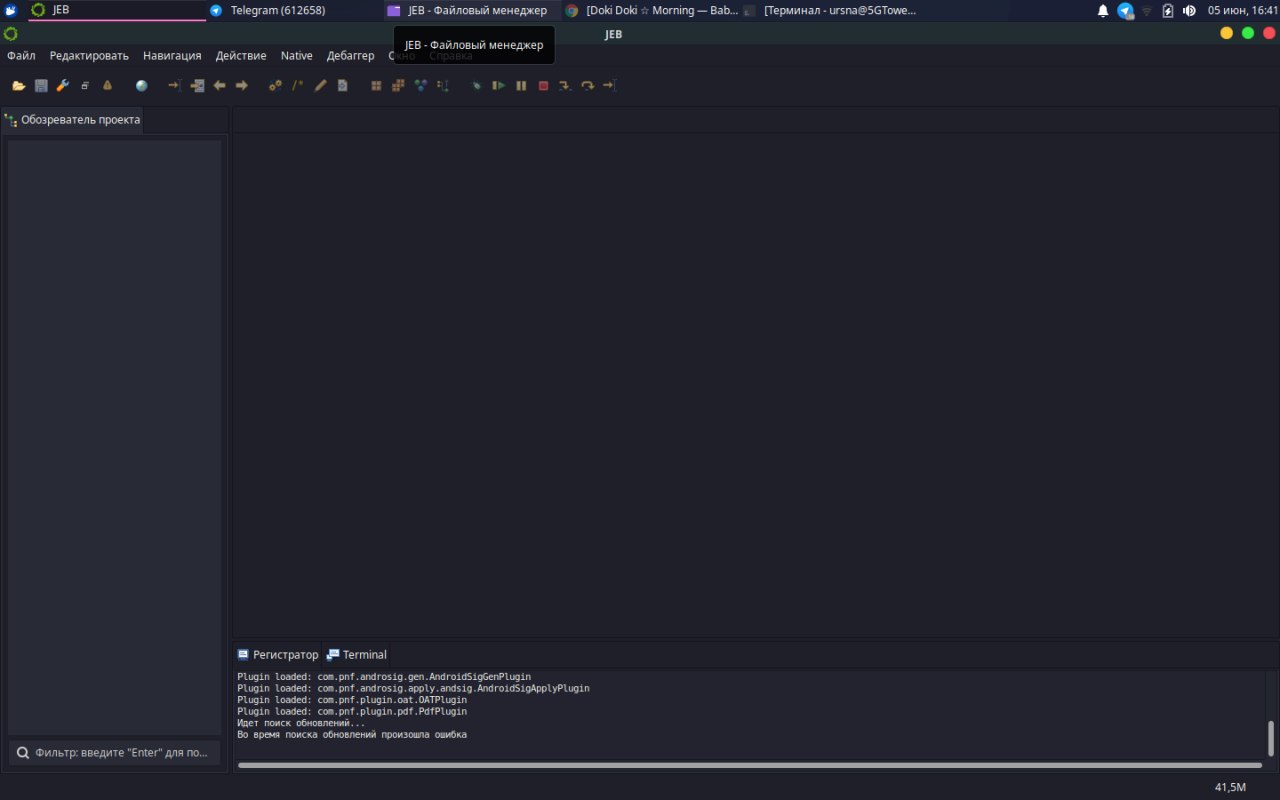Click the gears decompile toolbar icon
This screenshot has height=800, width=1280.
(275, 86)
